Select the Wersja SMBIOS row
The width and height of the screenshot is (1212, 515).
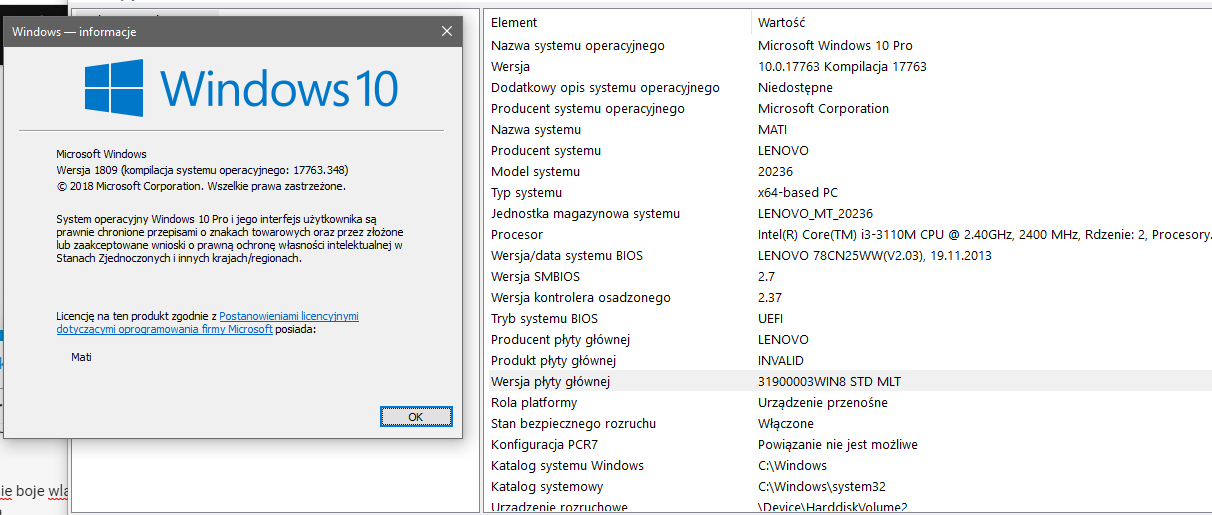tap(849, 276)
